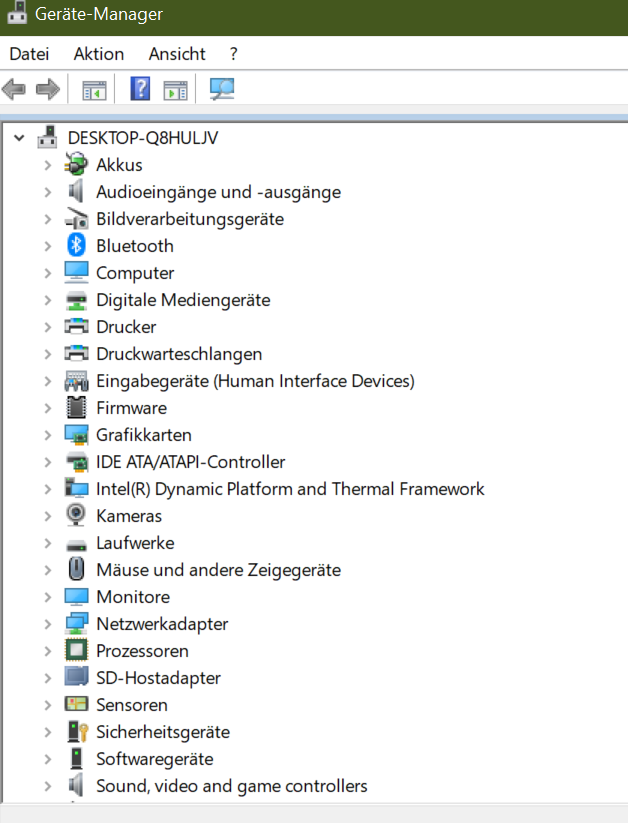Click the Eingabegeräte HID icon
This screenshot has height=823, width=628.
pos(76,381)
